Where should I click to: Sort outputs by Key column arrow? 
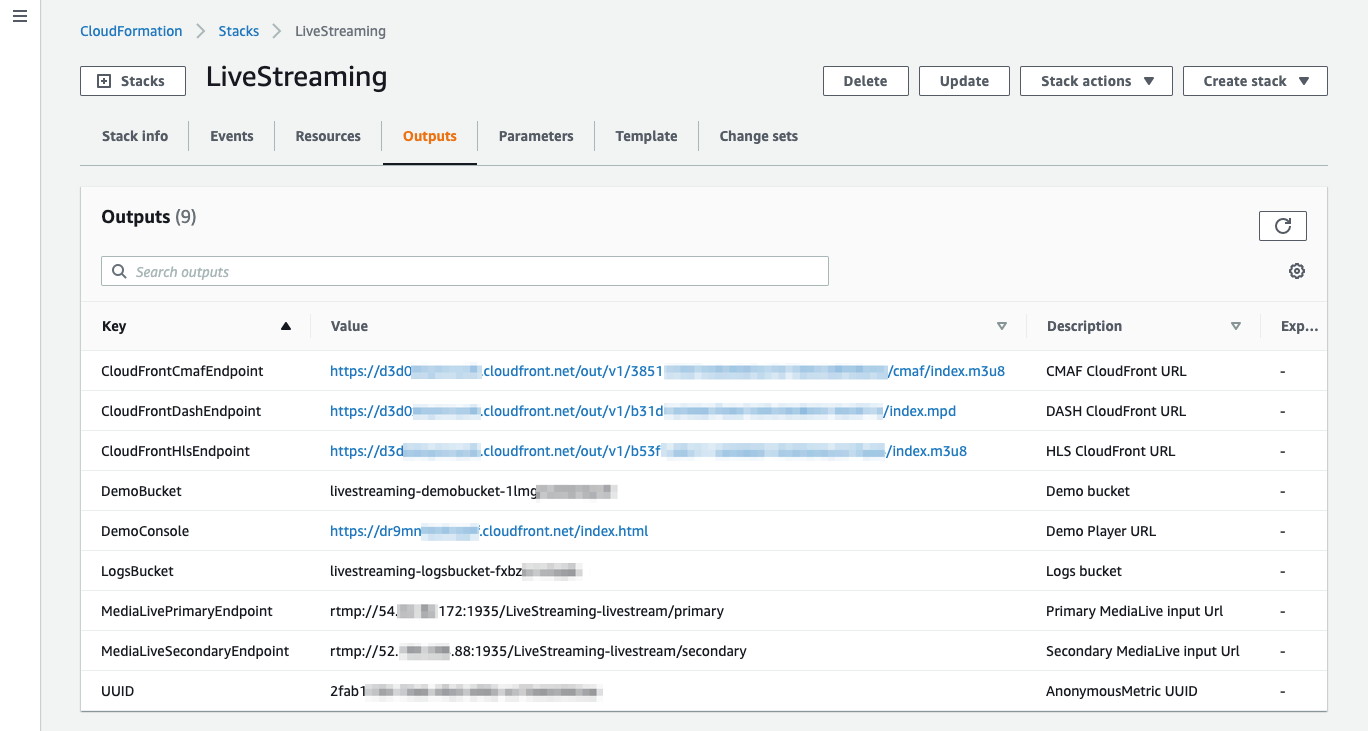(286, 326)
